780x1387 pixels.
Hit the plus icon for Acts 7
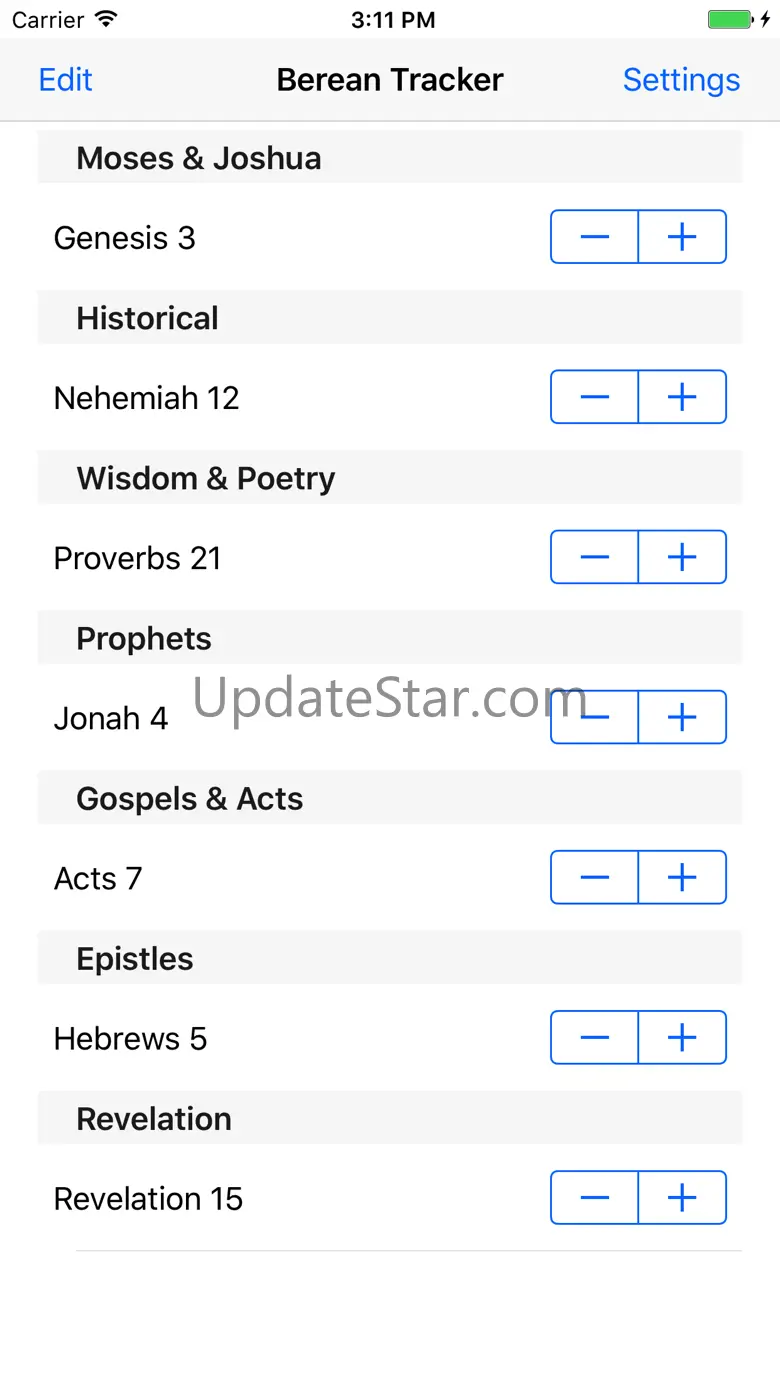[682, 877]
